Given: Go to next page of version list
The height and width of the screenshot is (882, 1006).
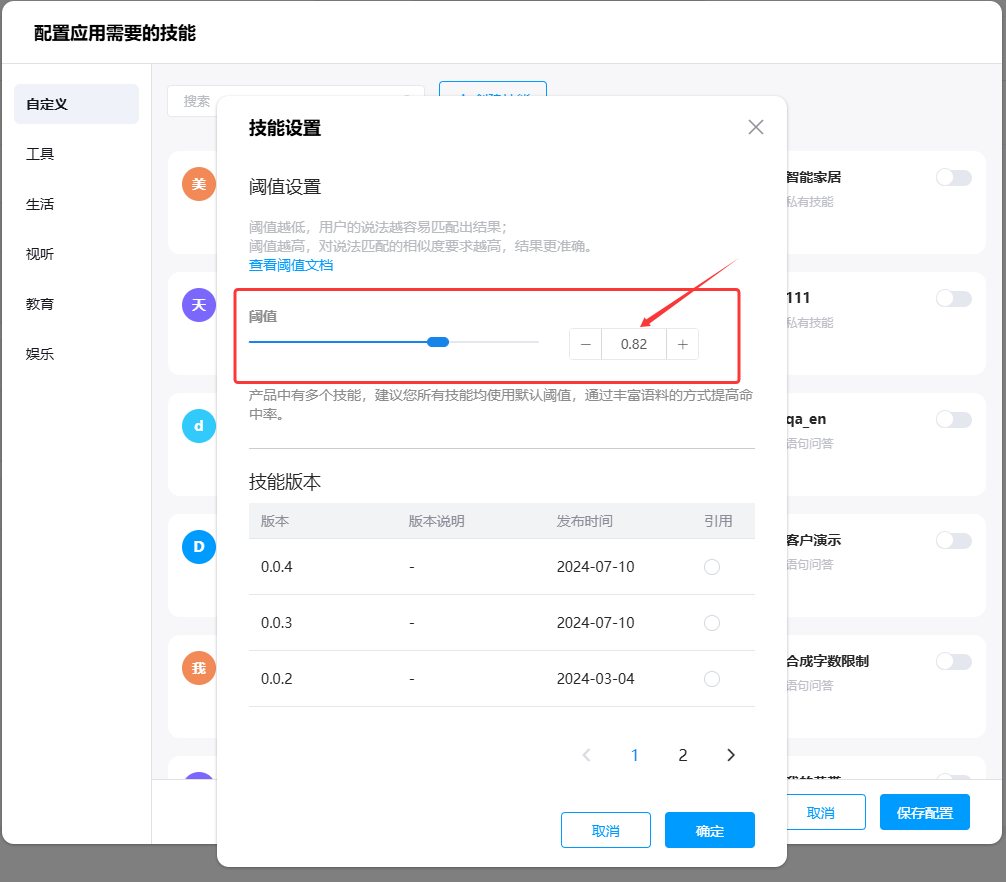Looking at the screenshot, I should pos(731,755).
